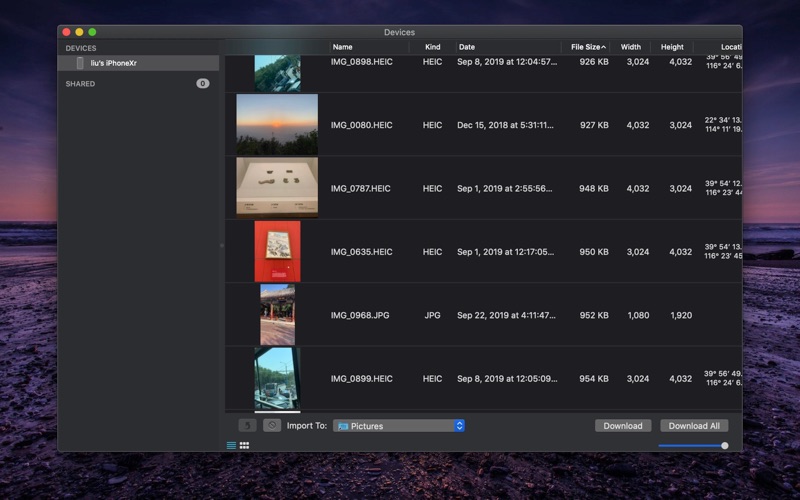Switch to icon grid view
This screenshot has width=800, height=500.
click(x=244, y=445)
